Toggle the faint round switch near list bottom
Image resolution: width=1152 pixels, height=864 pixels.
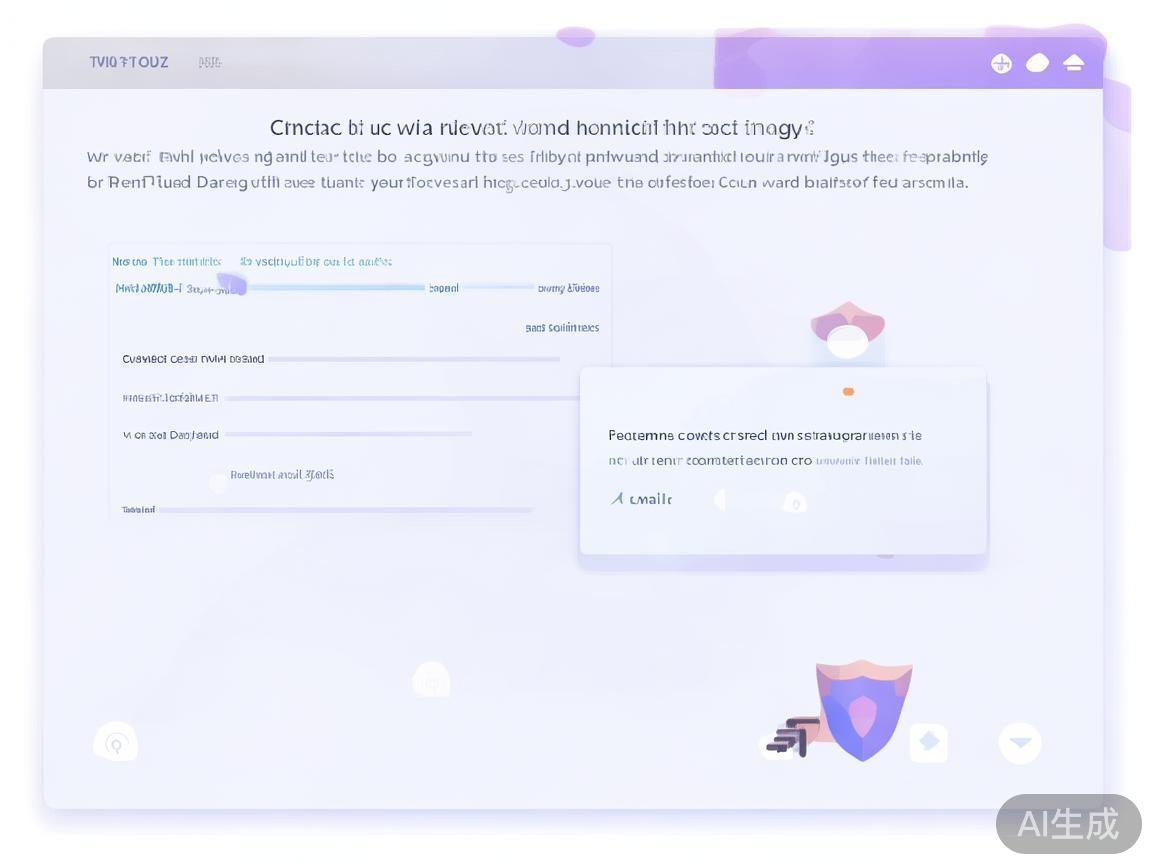218,483
